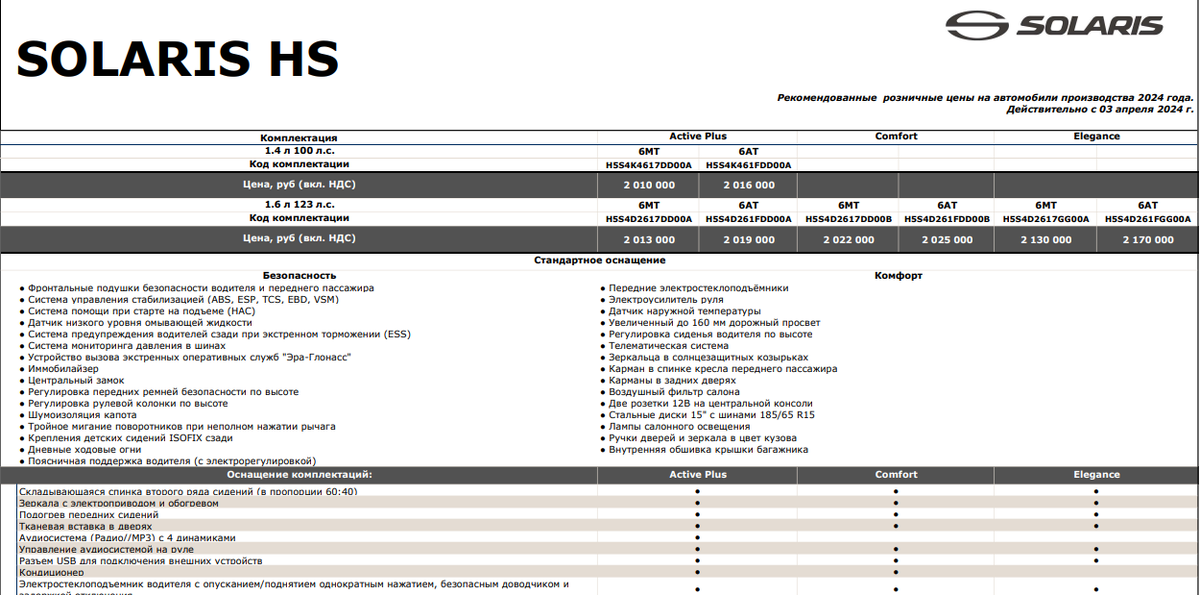Viewport: 1200px width, 595px height.
Task: Click the 'Кондиционер' row label
Action: pos(51,572)
